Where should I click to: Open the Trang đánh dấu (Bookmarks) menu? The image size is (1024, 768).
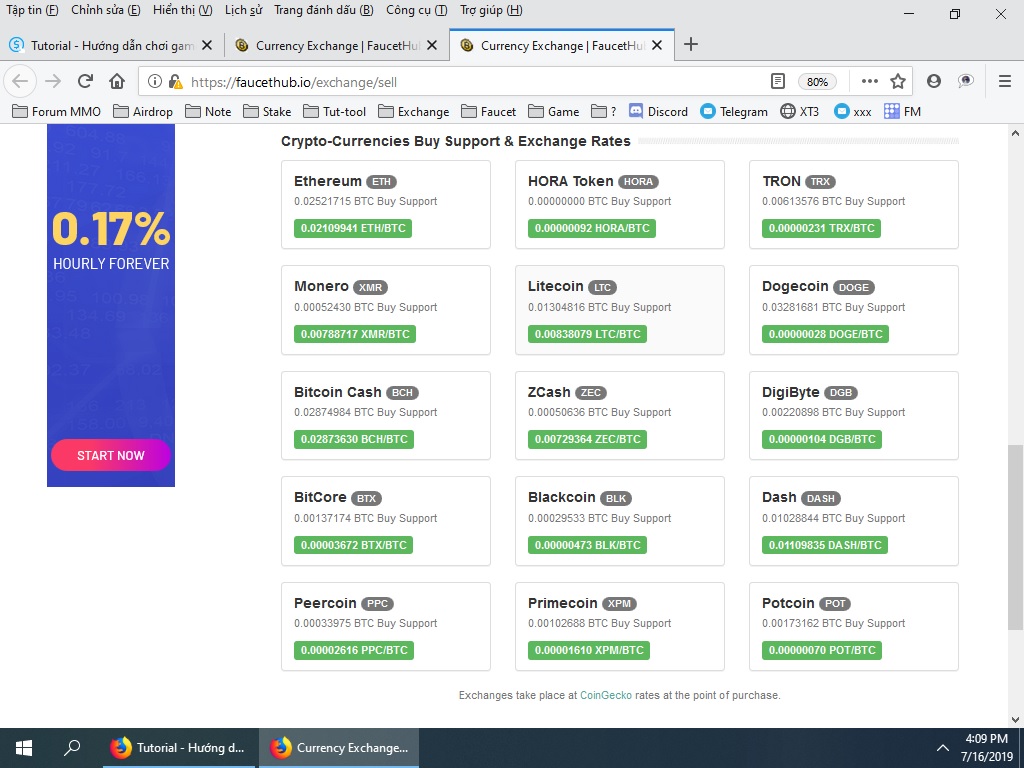[x=324, y=10]
